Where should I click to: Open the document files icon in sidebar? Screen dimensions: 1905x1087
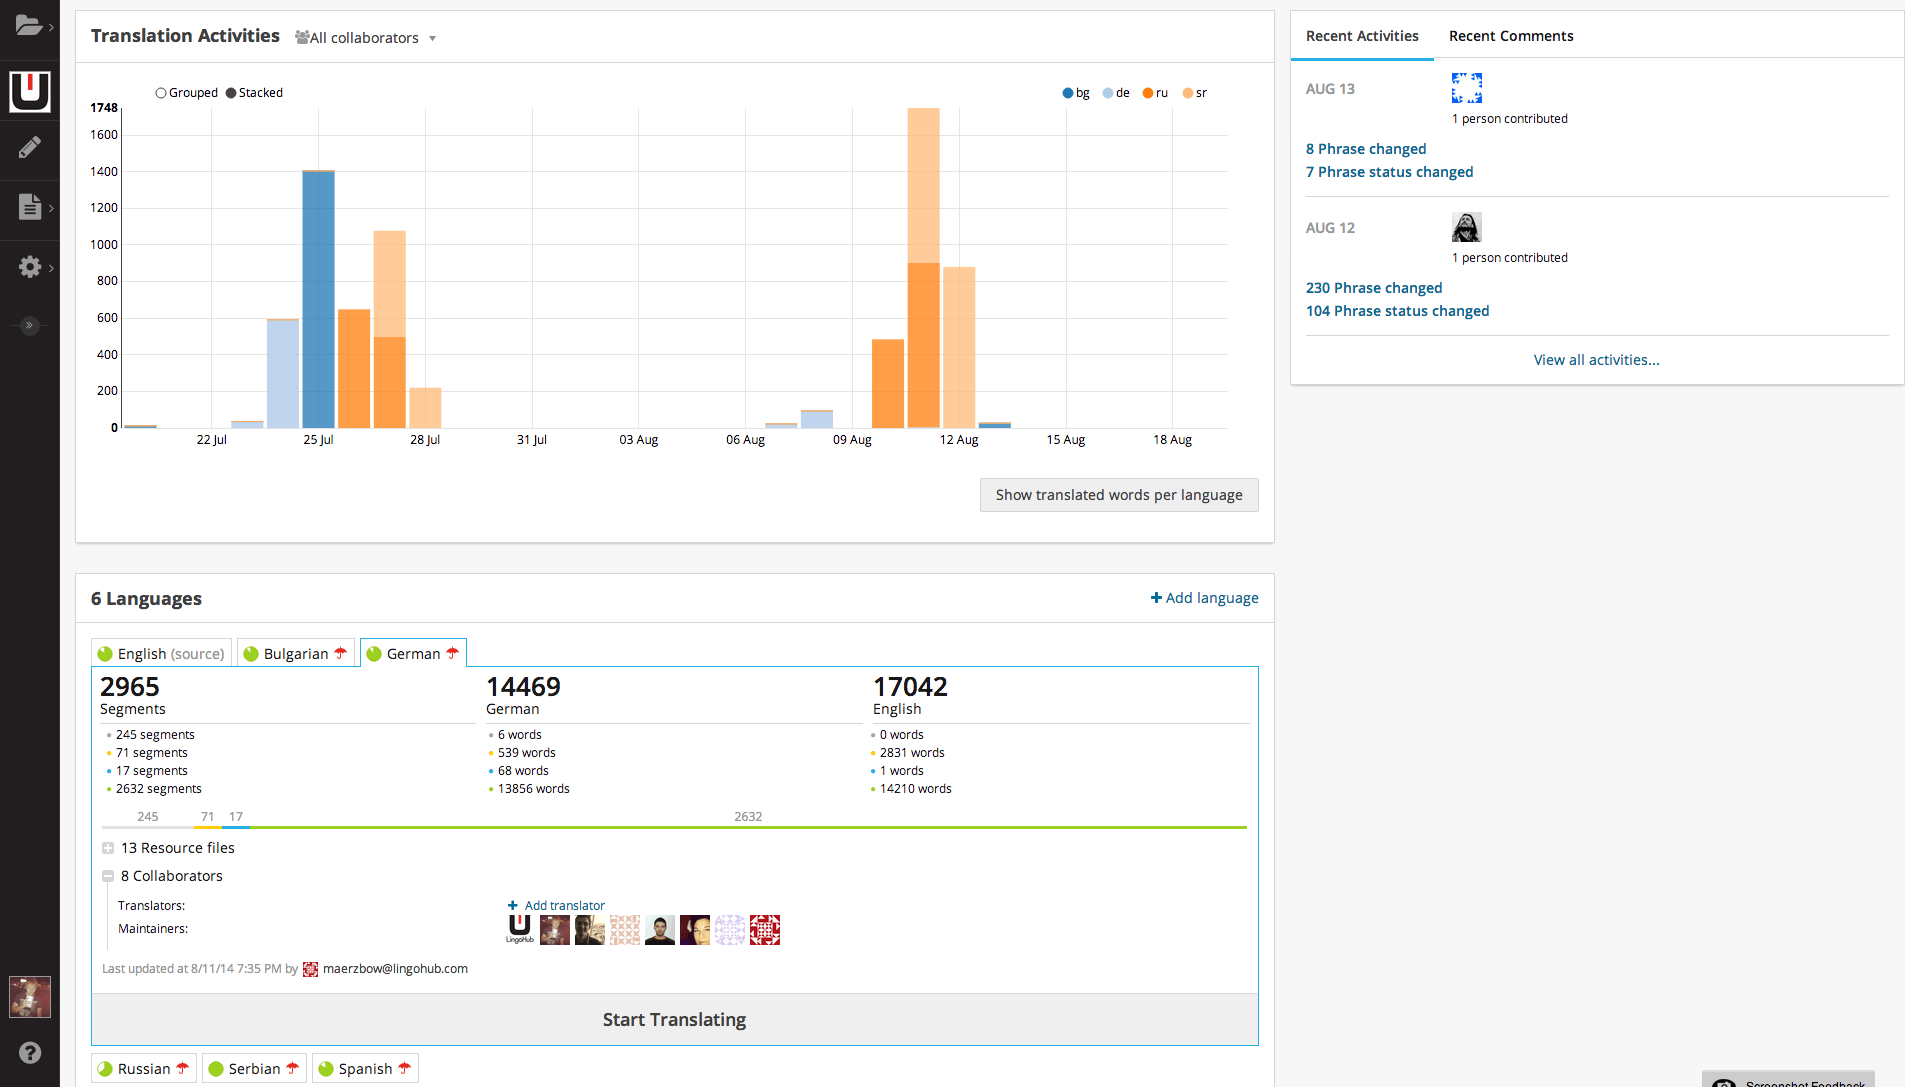(x=30, y=207)
